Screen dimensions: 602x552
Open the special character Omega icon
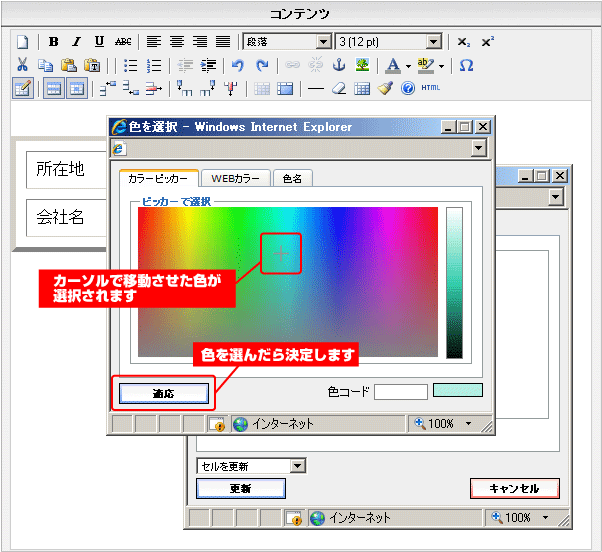(x=466, y=65)
